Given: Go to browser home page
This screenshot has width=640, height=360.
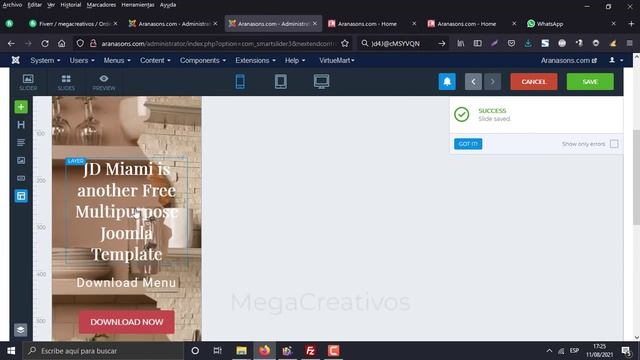Looking at the screenshot, I should [61, 43].
